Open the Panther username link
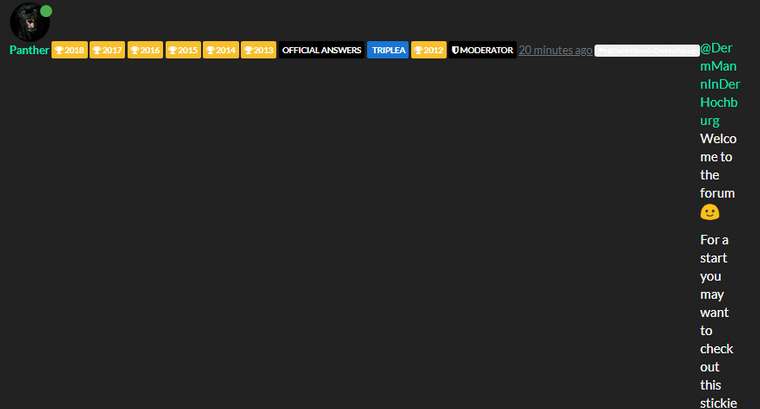This screenshot has width=760, height=409. point(29,50)
